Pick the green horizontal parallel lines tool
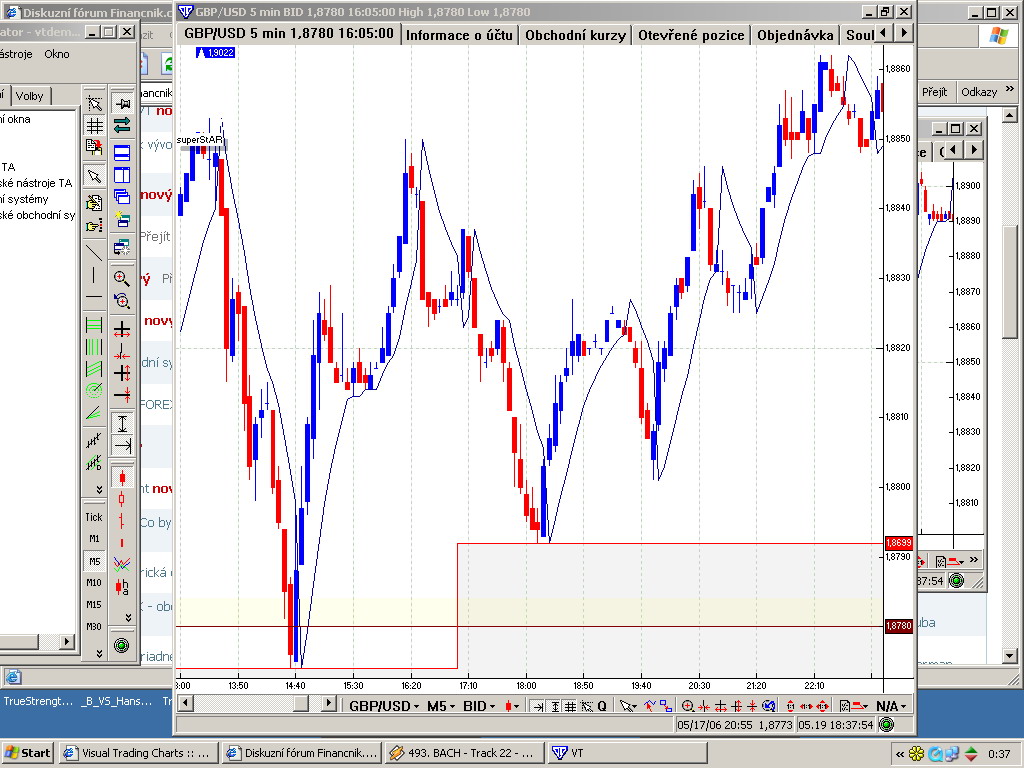1024x768 pixels. coord(94,325)
